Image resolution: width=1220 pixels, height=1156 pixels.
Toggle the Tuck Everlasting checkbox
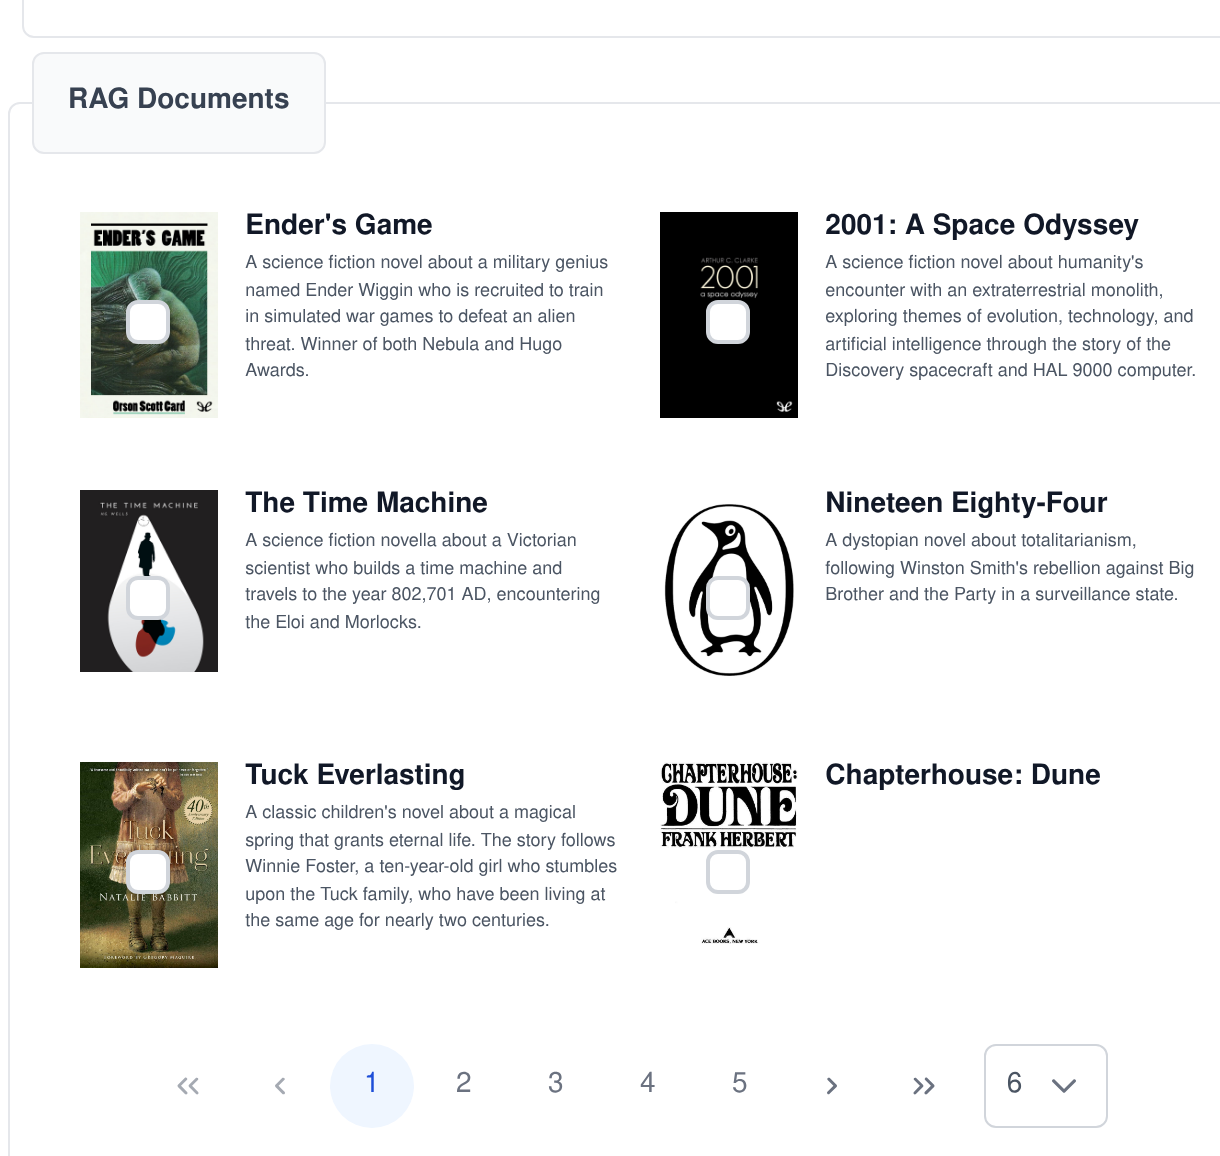tap(148, 872)
